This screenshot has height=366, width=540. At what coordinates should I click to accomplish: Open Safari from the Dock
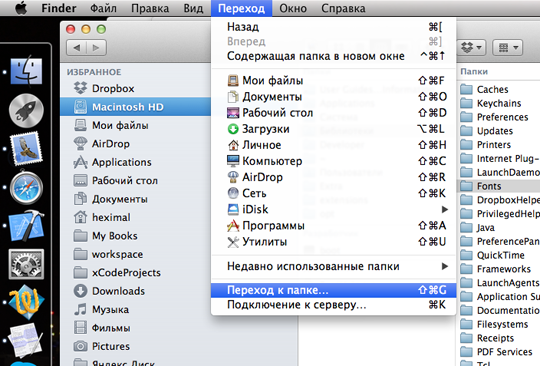(x=26, y=187)
